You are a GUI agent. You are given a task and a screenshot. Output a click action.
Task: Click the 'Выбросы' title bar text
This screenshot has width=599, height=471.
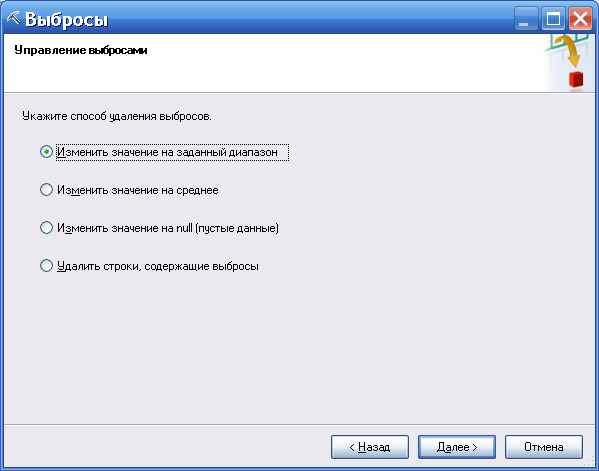(x=66, y=19)
